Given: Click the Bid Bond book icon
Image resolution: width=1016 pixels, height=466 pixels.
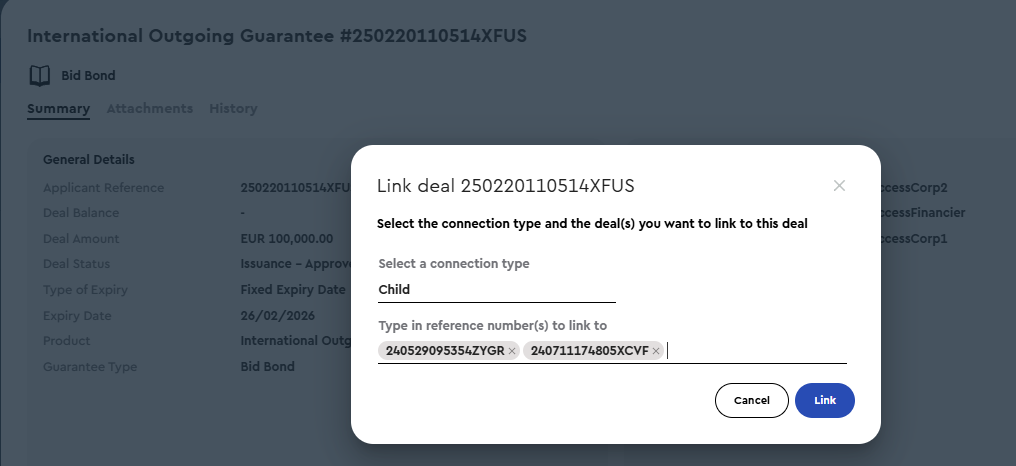Looking at the screenshot, I should pyautogui.click(x=40, y=76).
